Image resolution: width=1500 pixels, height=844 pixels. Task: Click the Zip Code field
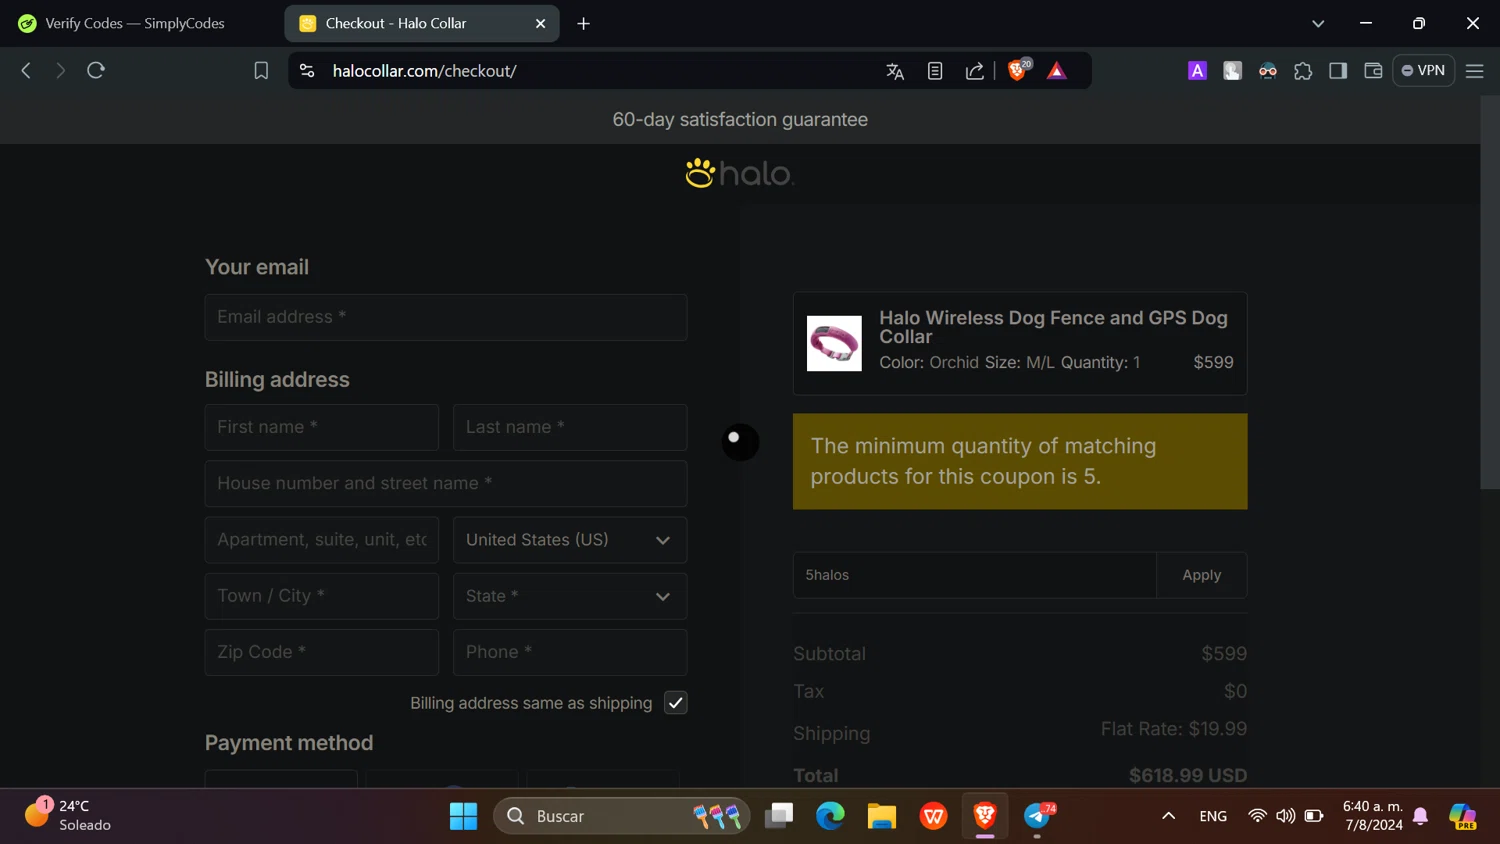click(x=322, y=652)
